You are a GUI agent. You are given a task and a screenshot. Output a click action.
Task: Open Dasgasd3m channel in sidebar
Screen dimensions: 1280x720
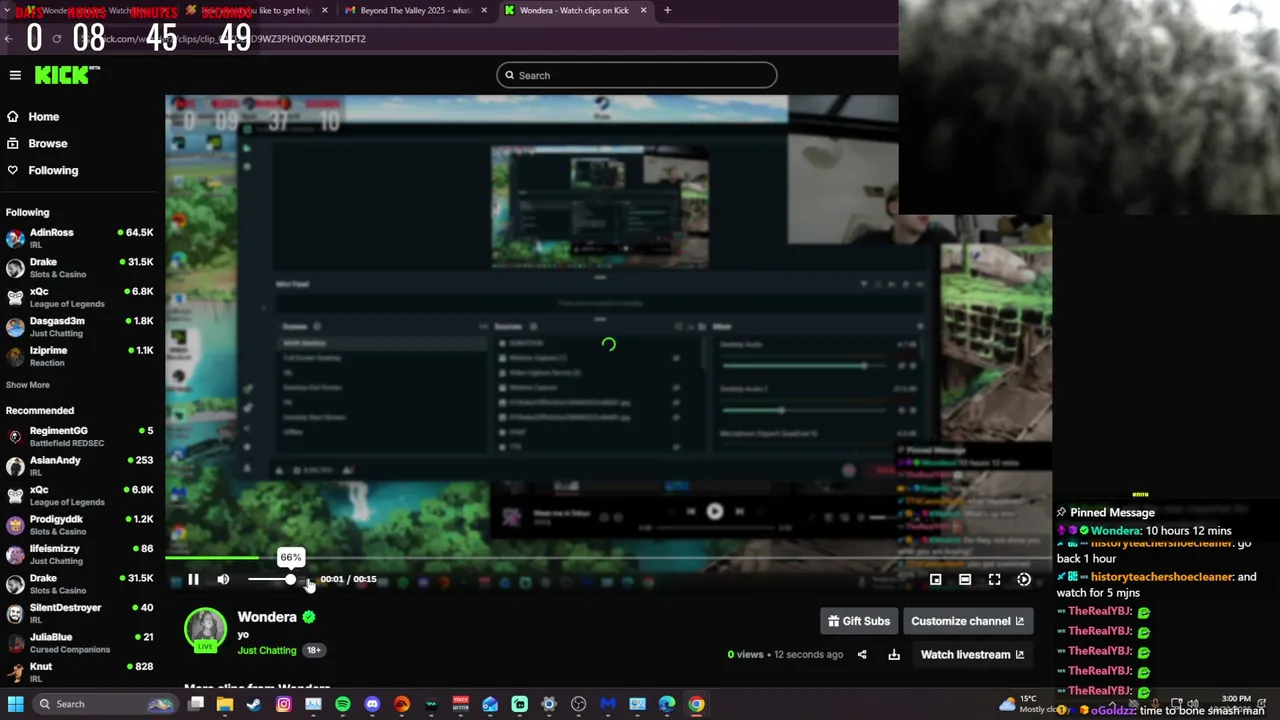(80, 327)
